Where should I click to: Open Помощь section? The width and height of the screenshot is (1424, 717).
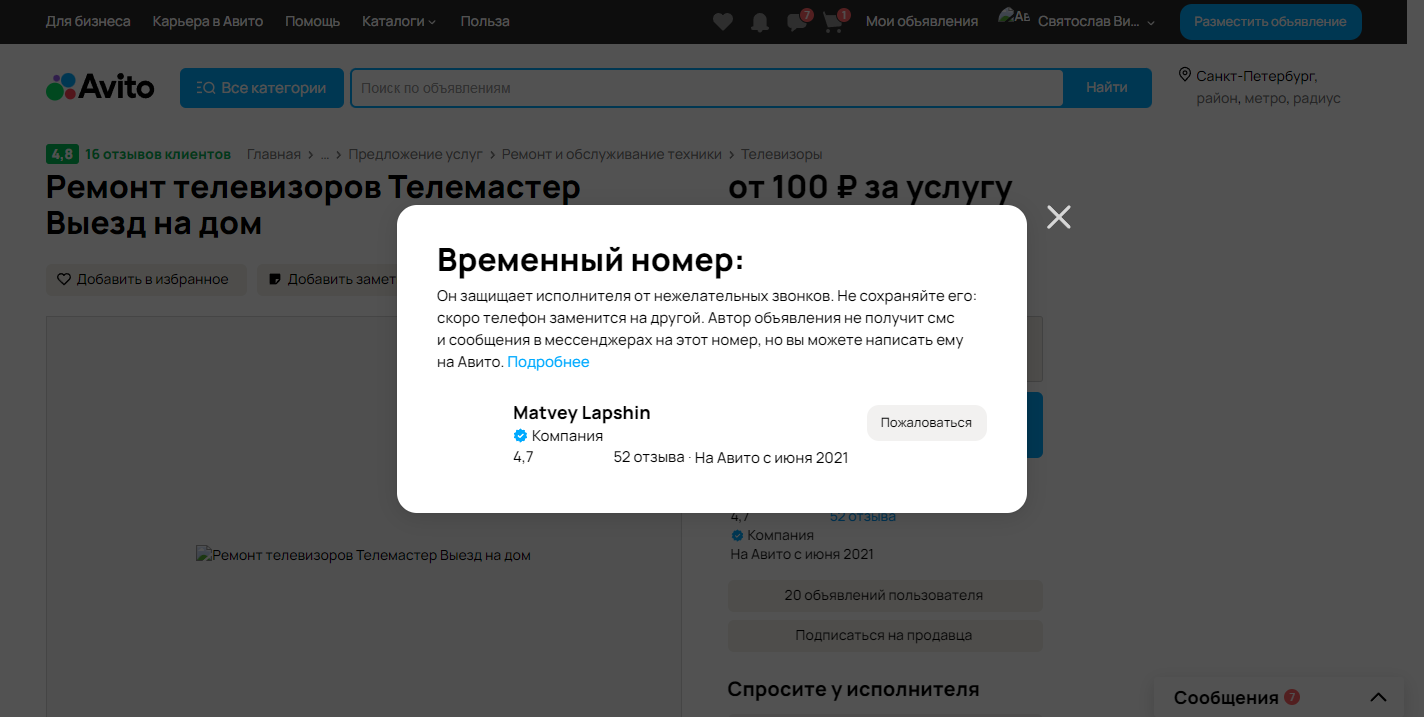(x=313, y=21)
